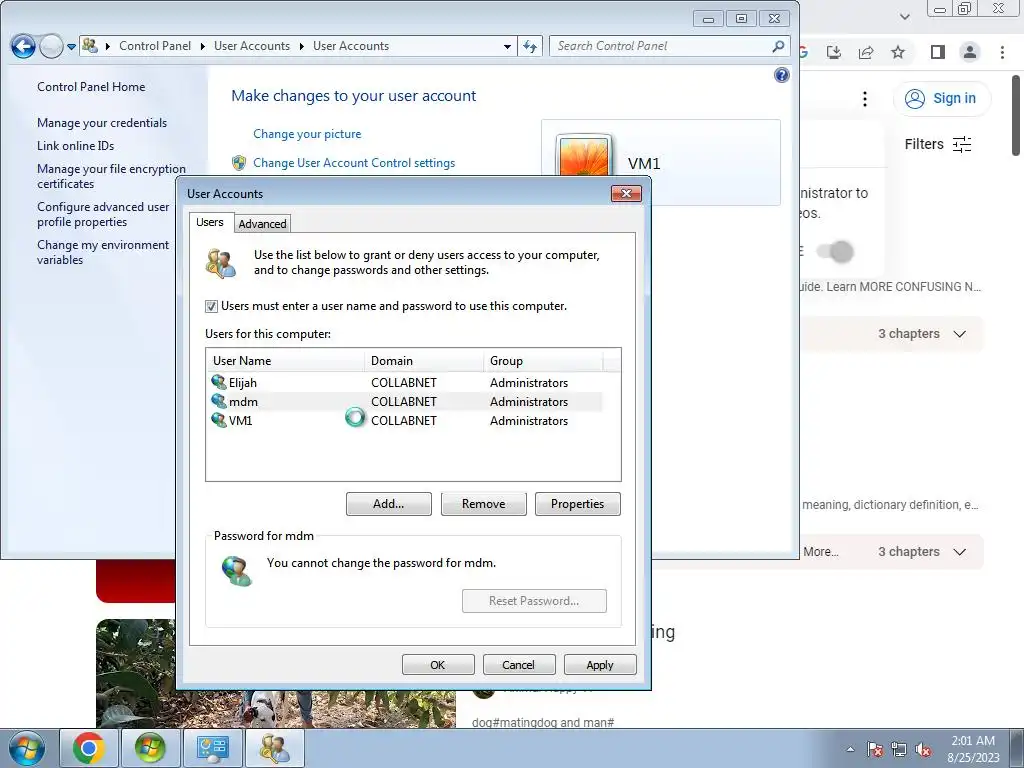
Task: Open Chrome from the taskbar
Action: [89, 748]
